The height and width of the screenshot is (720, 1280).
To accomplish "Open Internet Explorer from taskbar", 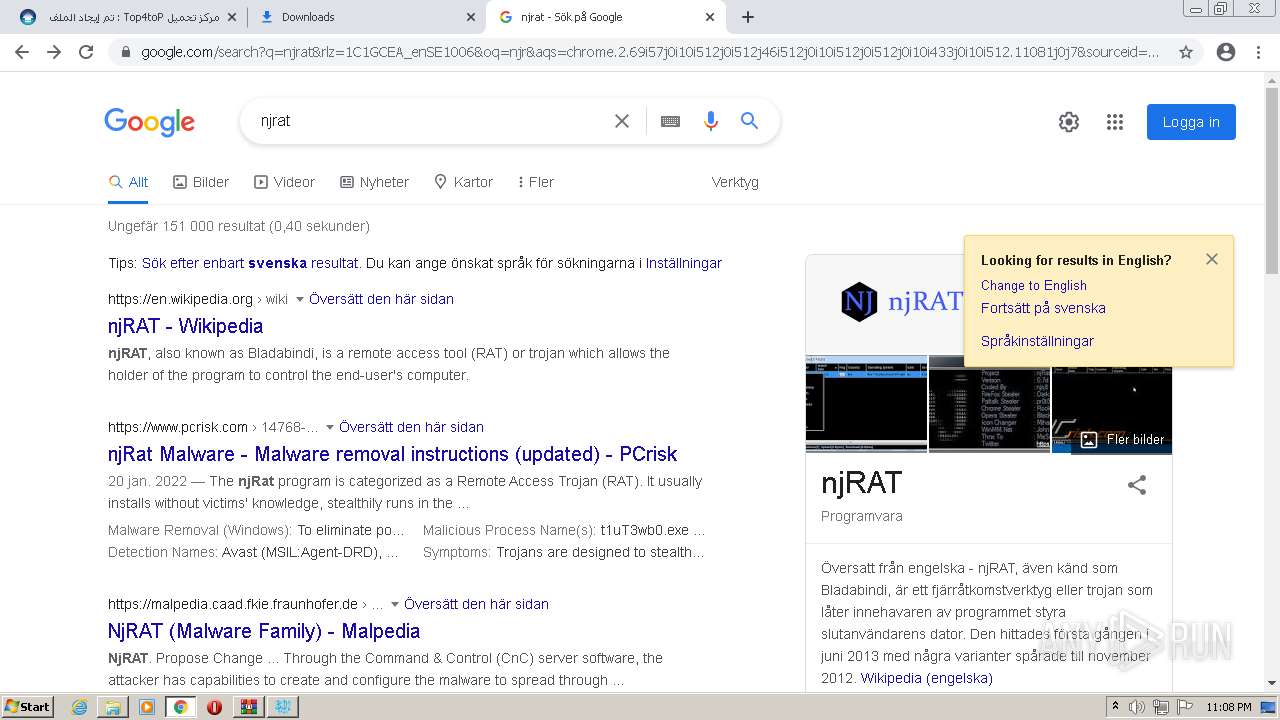I will (x=80, y=707).
